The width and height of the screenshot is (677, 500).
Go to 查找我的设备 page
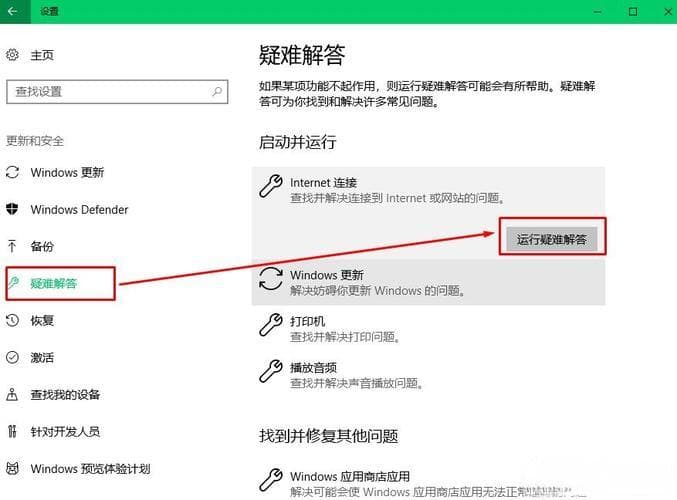(x=65, y=395)
